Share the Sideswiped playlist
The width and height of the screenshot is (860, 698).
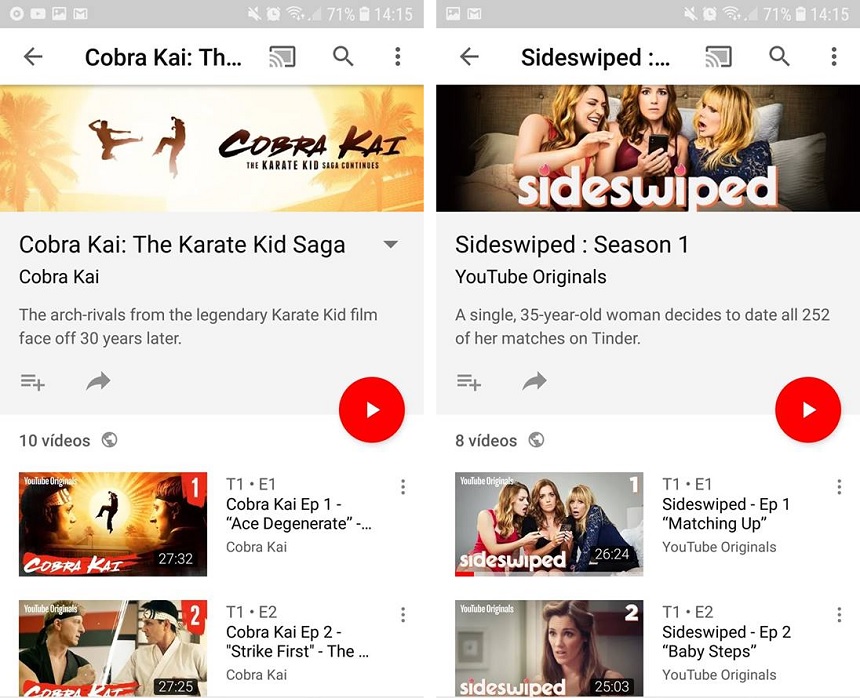534,381
